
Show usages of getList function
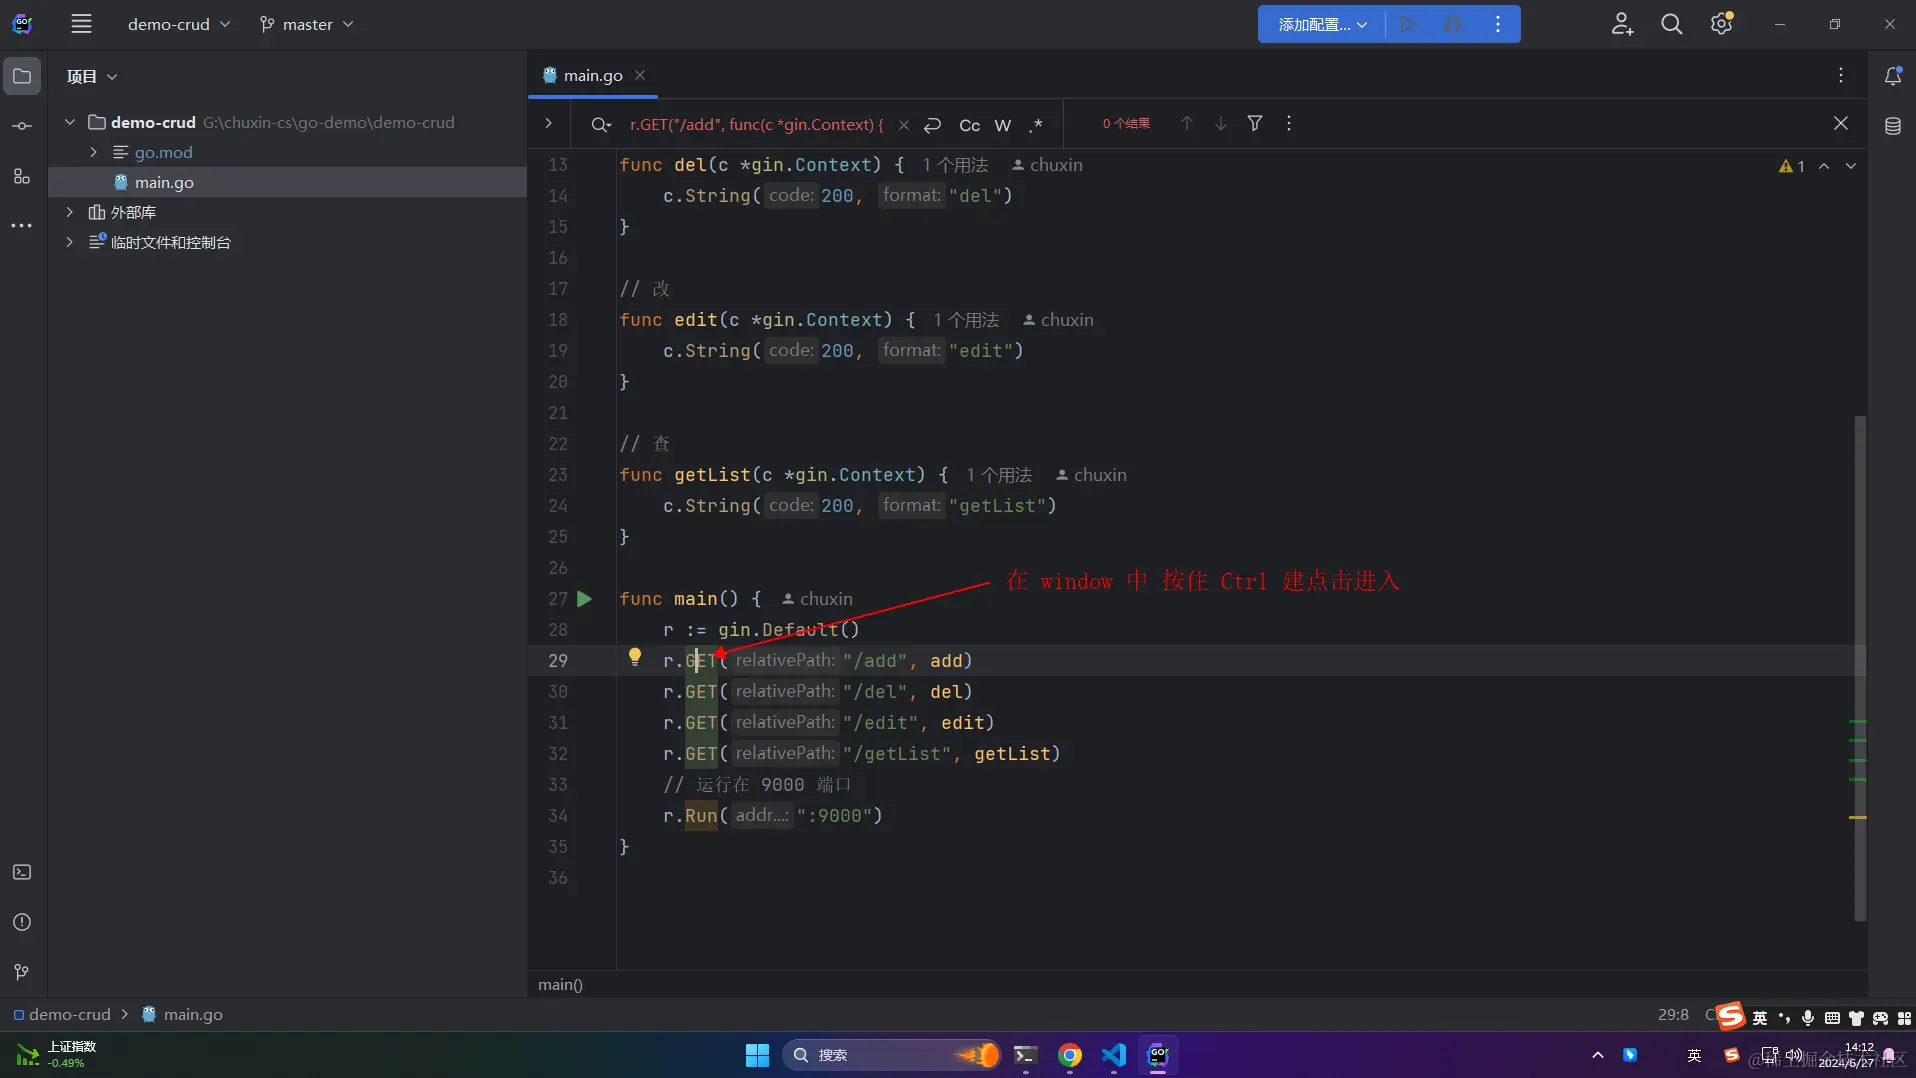pyautogui.click(x=999, y=475)
